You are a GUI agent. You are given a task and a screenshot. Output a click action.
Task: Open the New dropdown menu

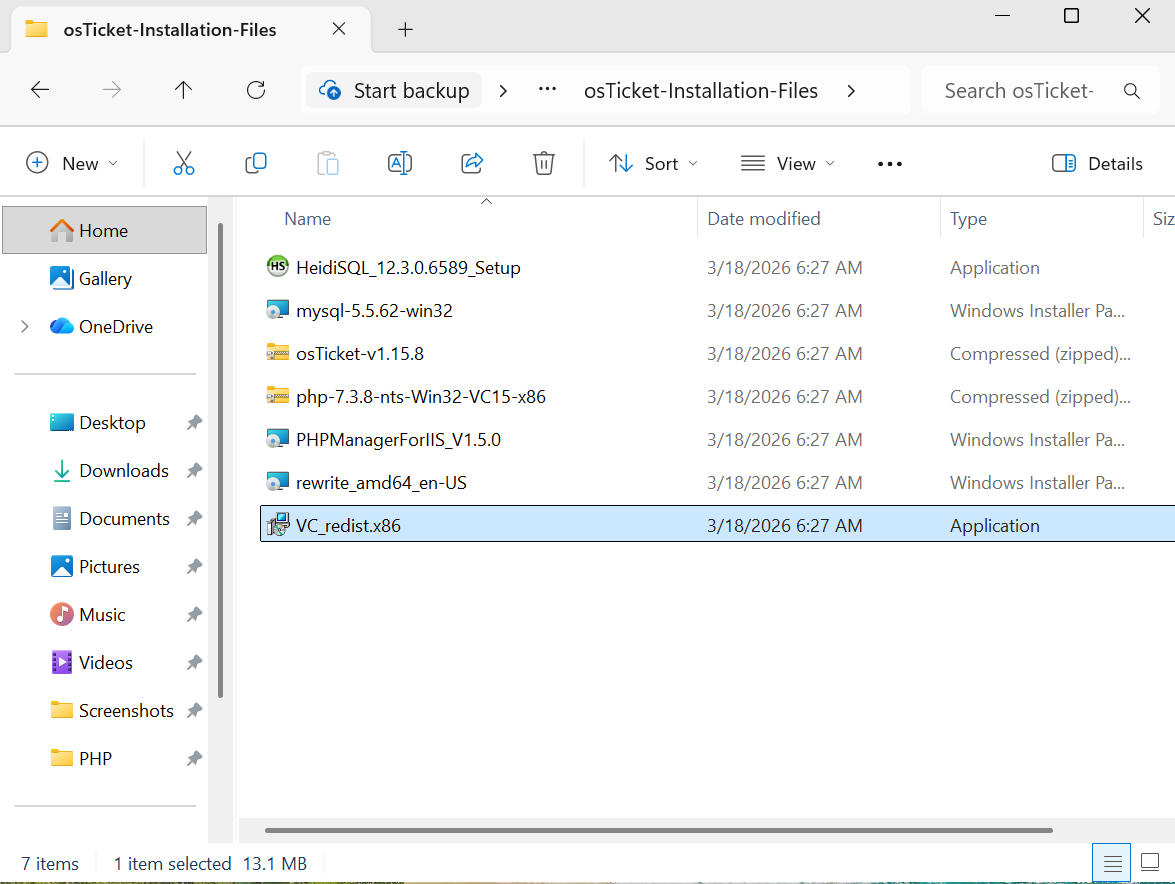tap(73, 163)
